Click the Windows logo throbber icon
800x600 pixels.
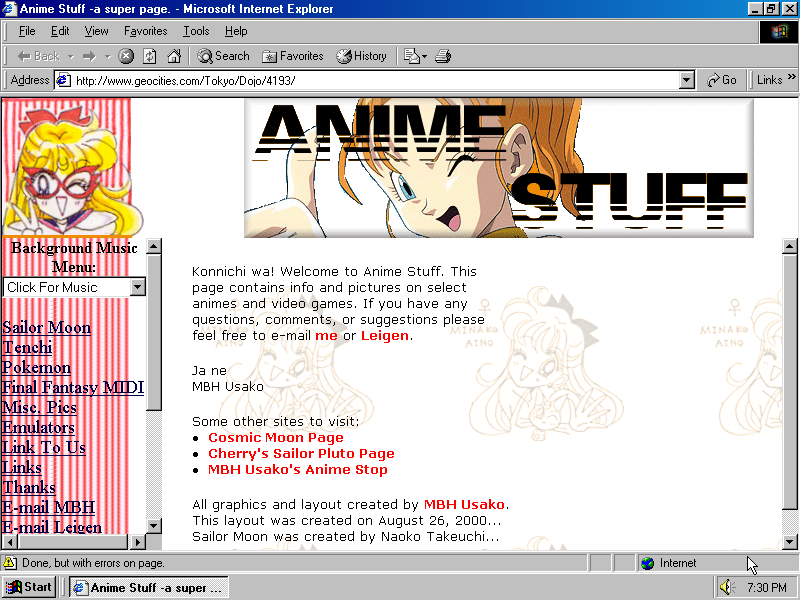coord(779,33)
